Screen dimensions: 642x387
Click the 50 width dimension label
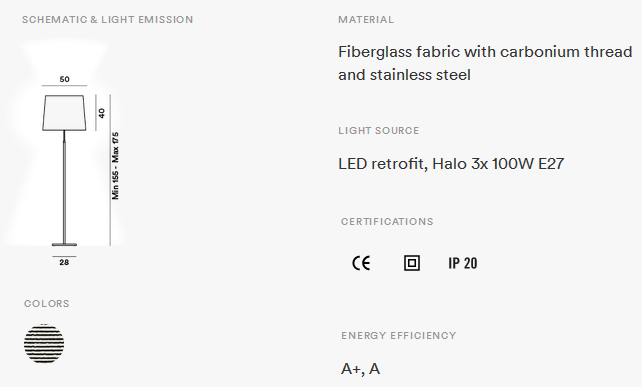(65, 79)
